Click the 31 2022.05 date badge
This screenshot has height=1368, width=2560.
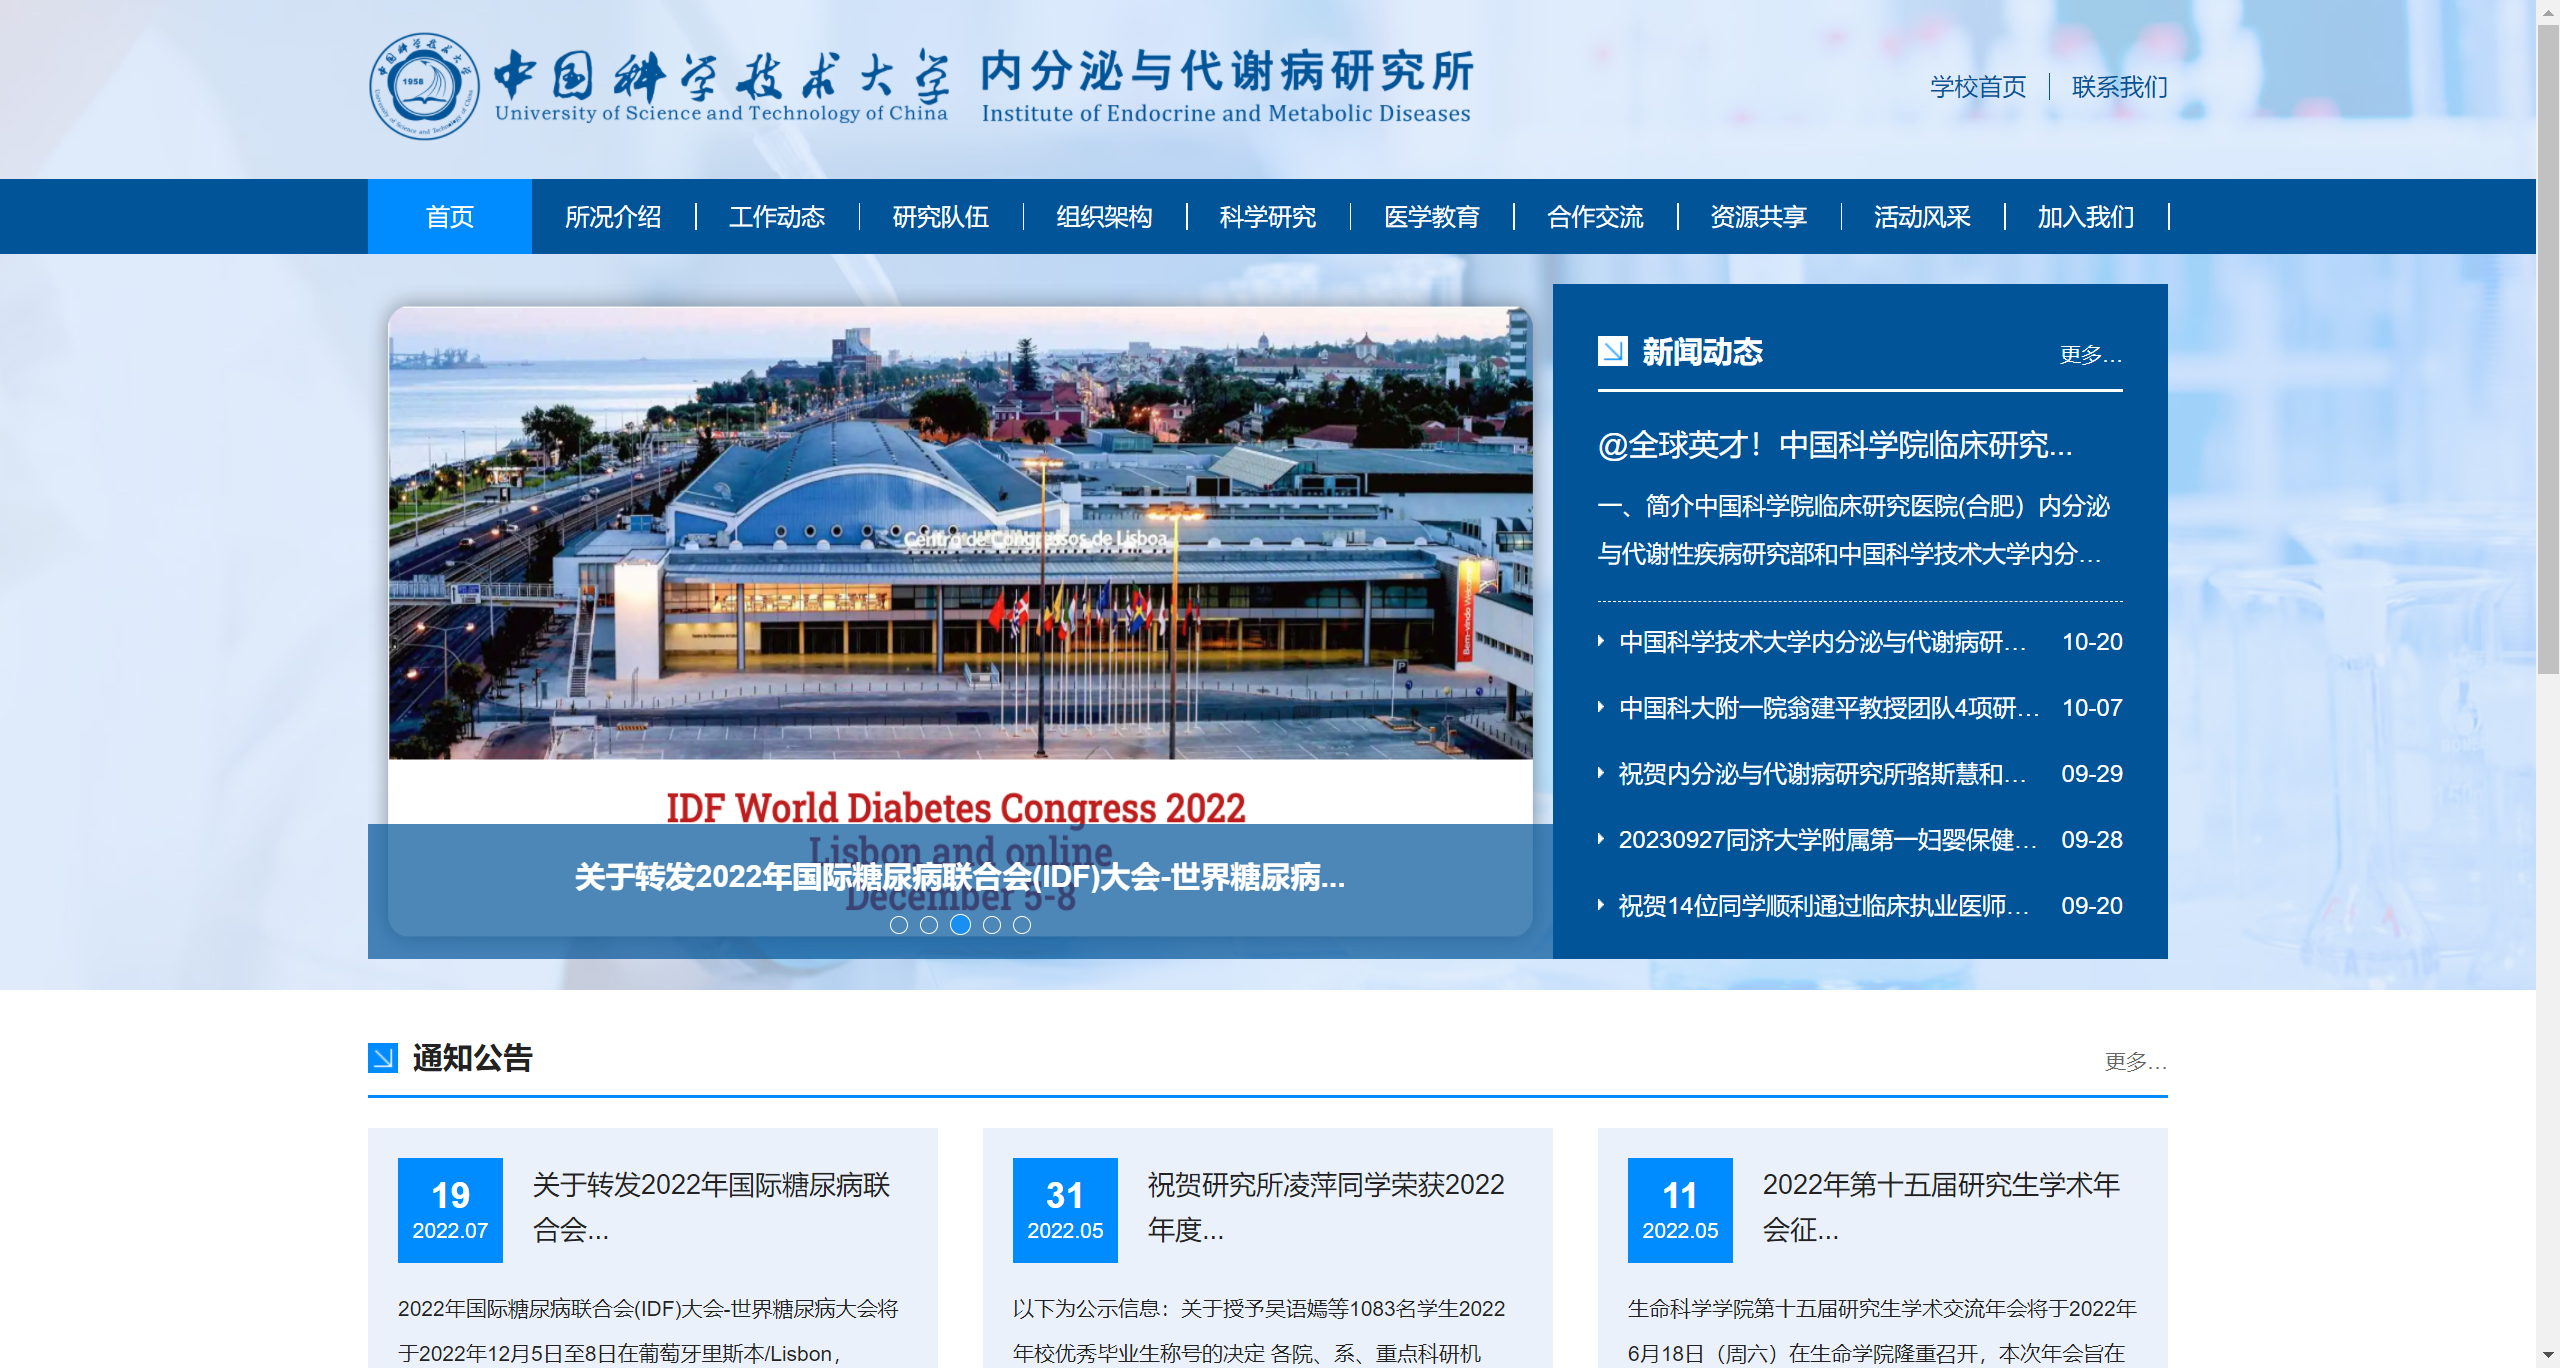coord(1065,1209)
